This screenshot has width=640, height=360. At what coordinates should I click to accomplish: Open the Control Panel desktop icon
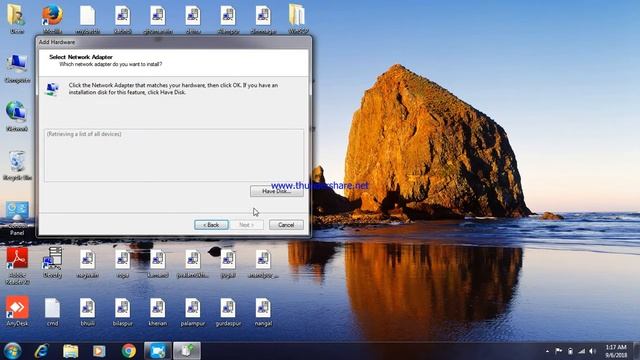(x=17, y=218)
